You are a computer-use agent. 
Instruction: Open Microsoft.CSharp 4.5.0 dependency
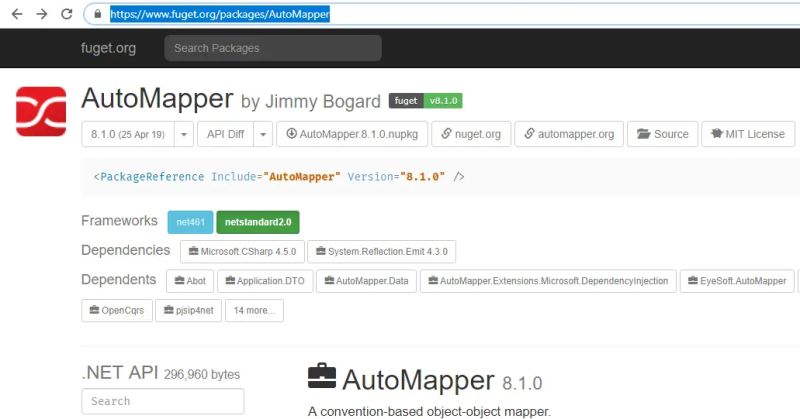click(242, 252)
